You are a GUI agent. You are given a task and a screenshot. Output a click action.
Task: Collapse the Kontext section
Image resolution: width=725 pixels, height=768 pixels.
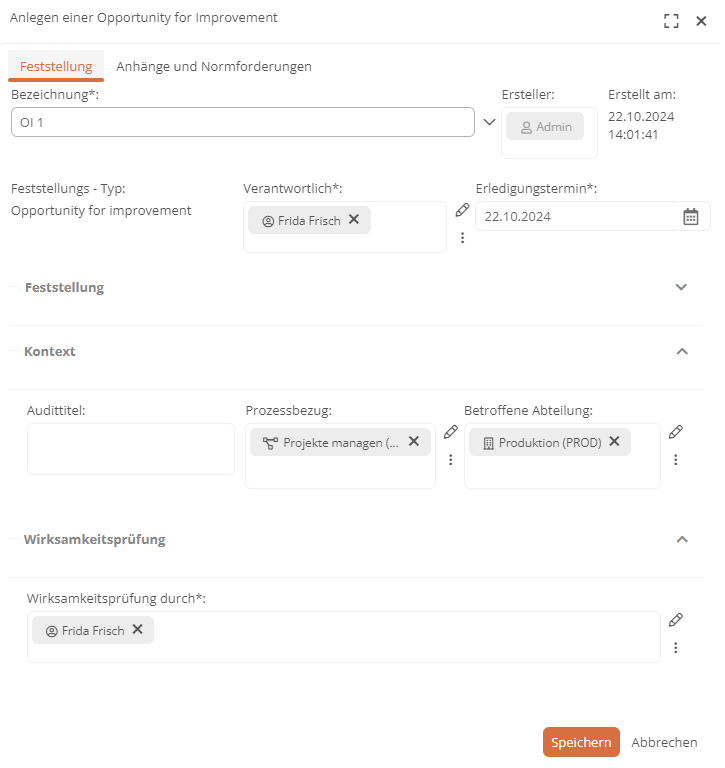(682, 351)
